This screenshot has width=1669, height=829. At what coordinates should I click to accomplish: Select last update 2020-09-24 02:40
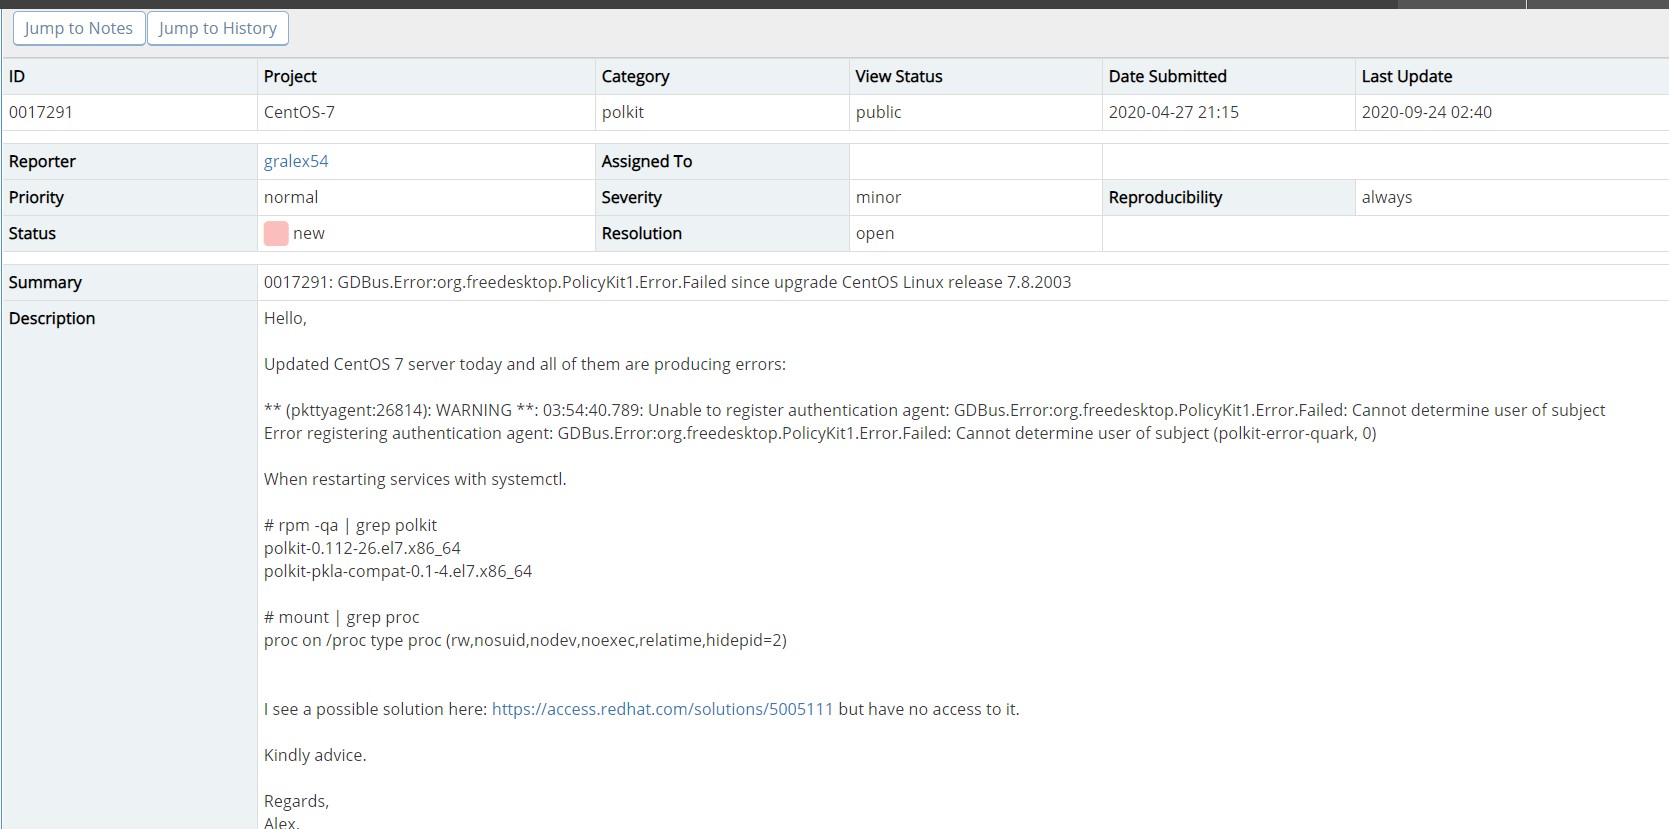[x=1426, y=112]
